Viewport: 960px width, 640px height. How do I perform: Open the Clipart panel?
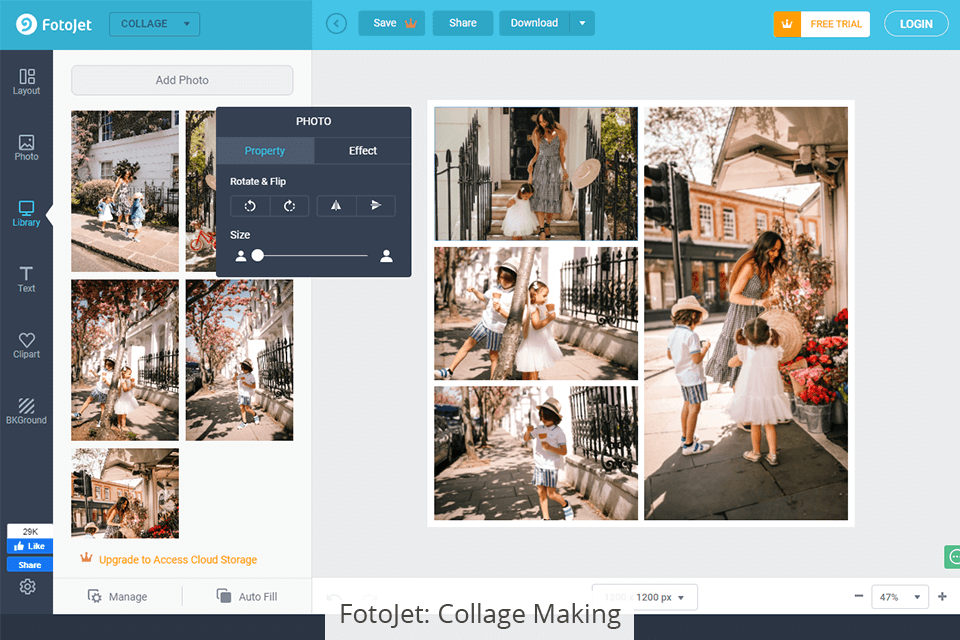(26, 345)
